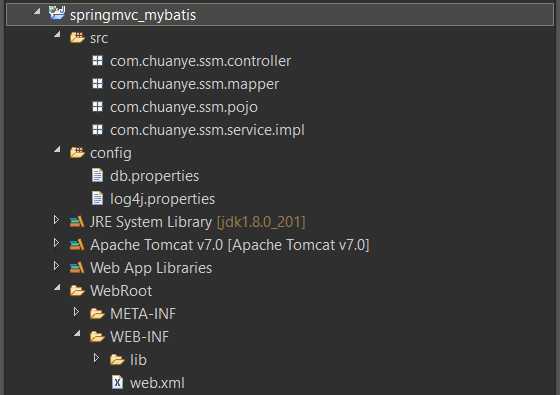560x395 pixels.
Task: Click the Web App Libraries icon
Action: [77, 268]
